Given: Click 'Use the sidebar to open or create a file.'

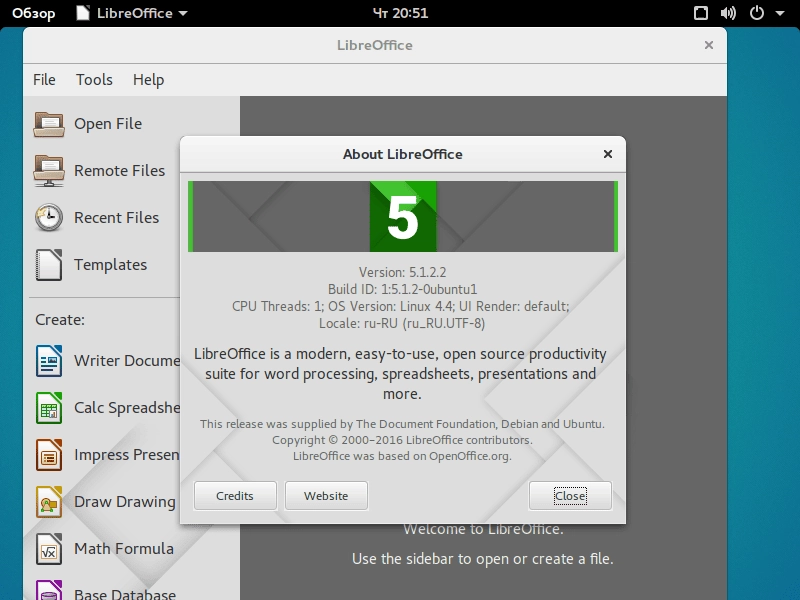Looking at the screenshot, I should [x=483, y=559].
